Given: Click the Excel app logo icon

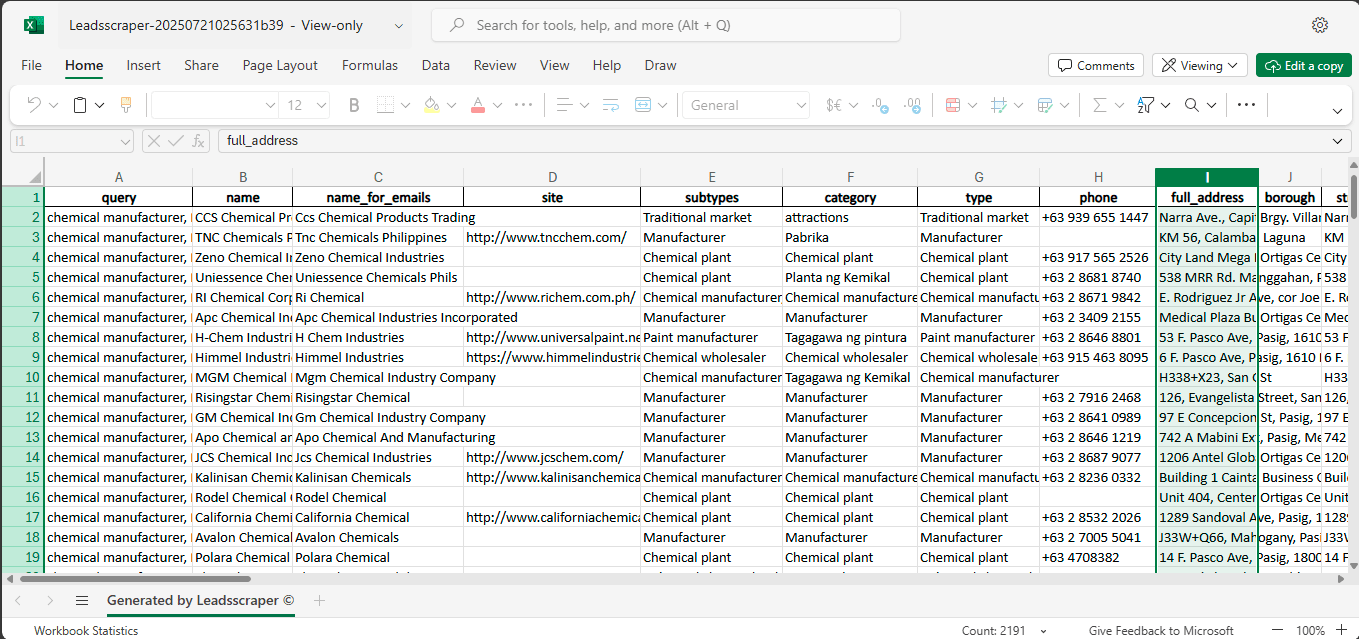Looking at the screenshot, I should pyautogui.click(x=33, y=25).
